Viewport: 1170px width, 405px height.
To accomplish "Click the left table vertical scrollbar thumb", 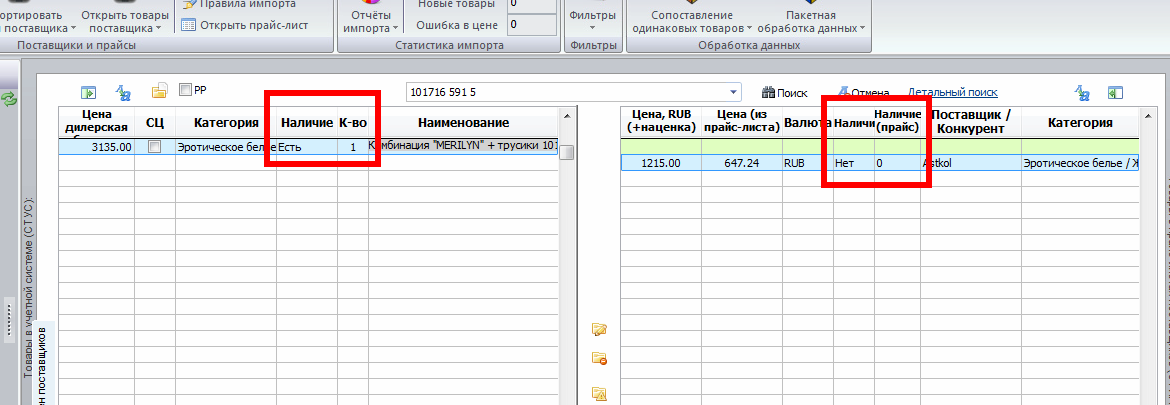I will 568,152.
